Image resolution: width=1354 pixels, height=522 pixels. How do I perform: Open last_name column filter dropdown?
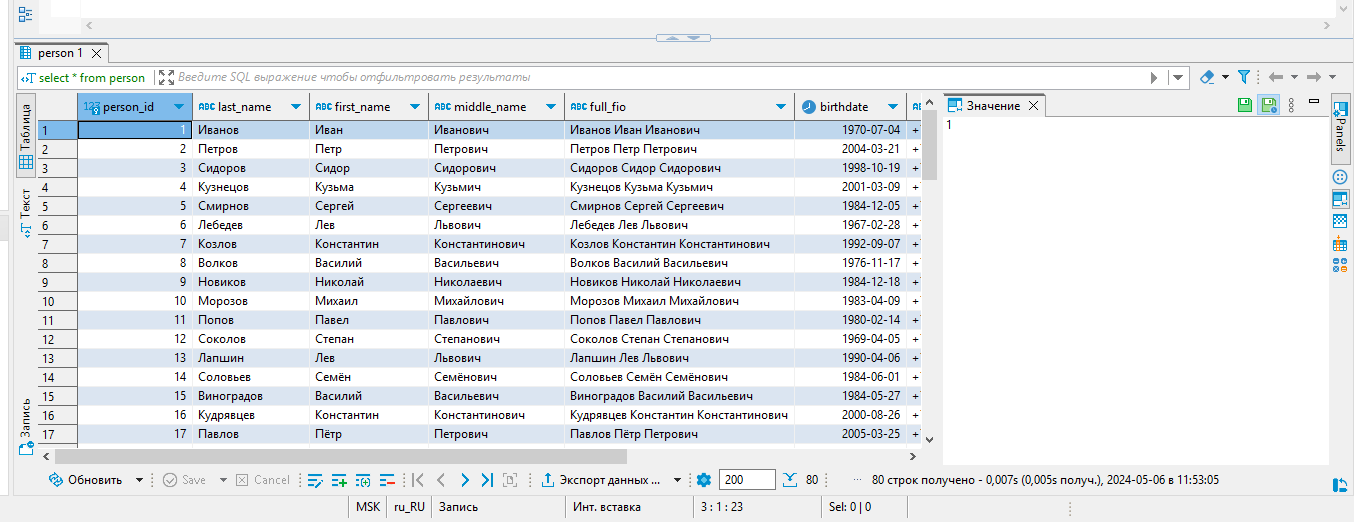pyautogui.click(x=295, y=107)
